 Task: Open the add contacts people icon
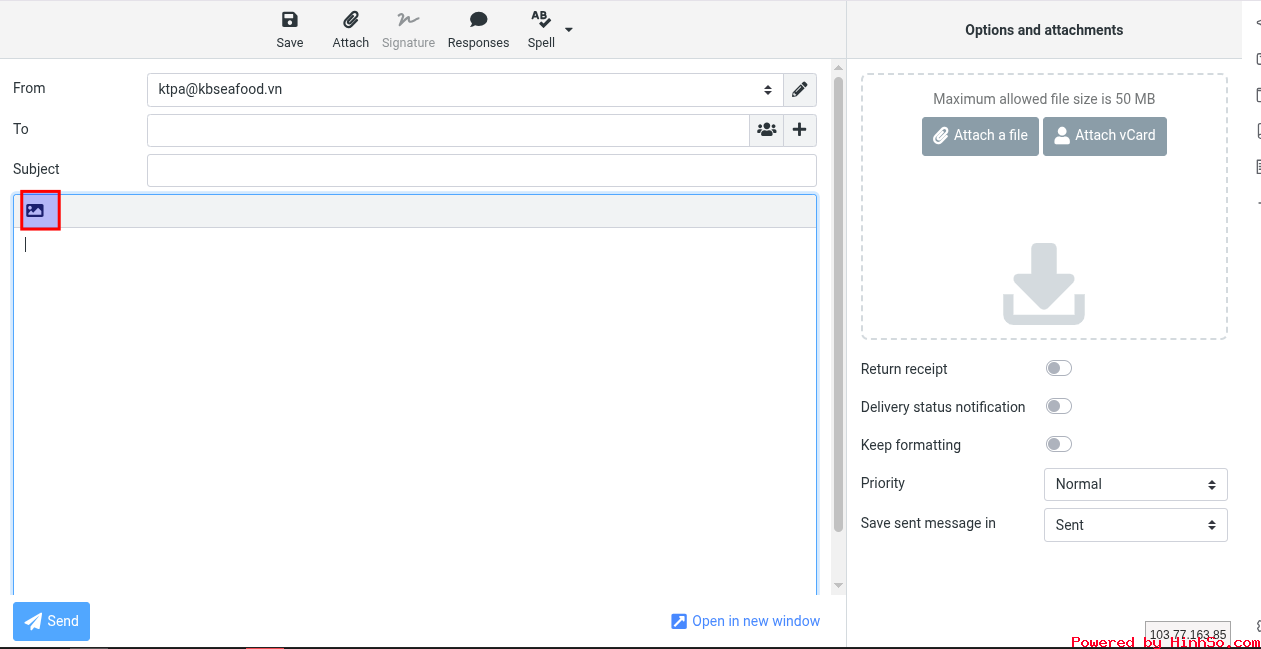click(x=767, y=130)
